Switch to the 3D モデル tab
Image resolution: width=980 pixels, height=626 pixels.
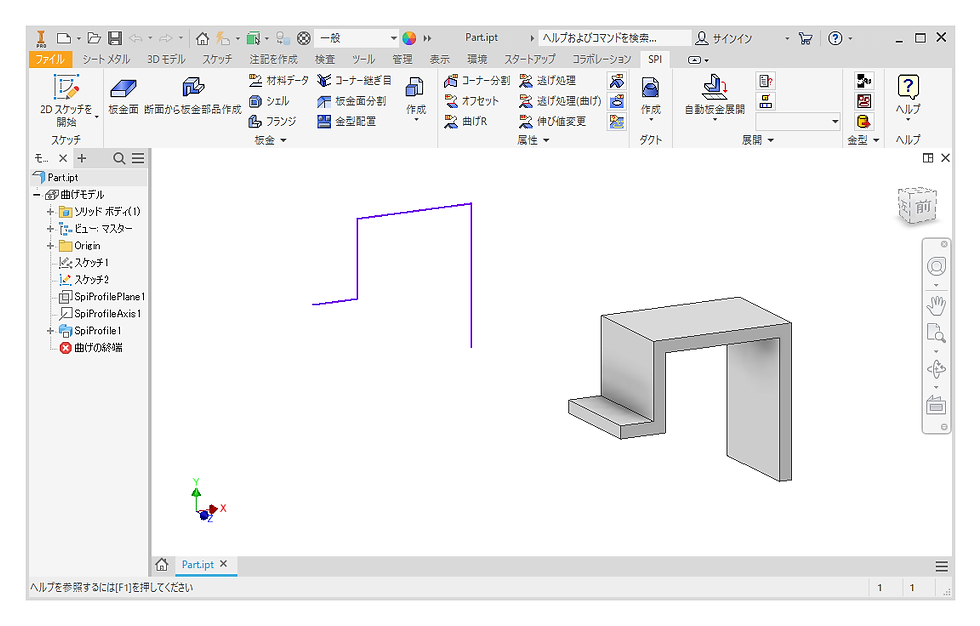[x=166, y=59]
